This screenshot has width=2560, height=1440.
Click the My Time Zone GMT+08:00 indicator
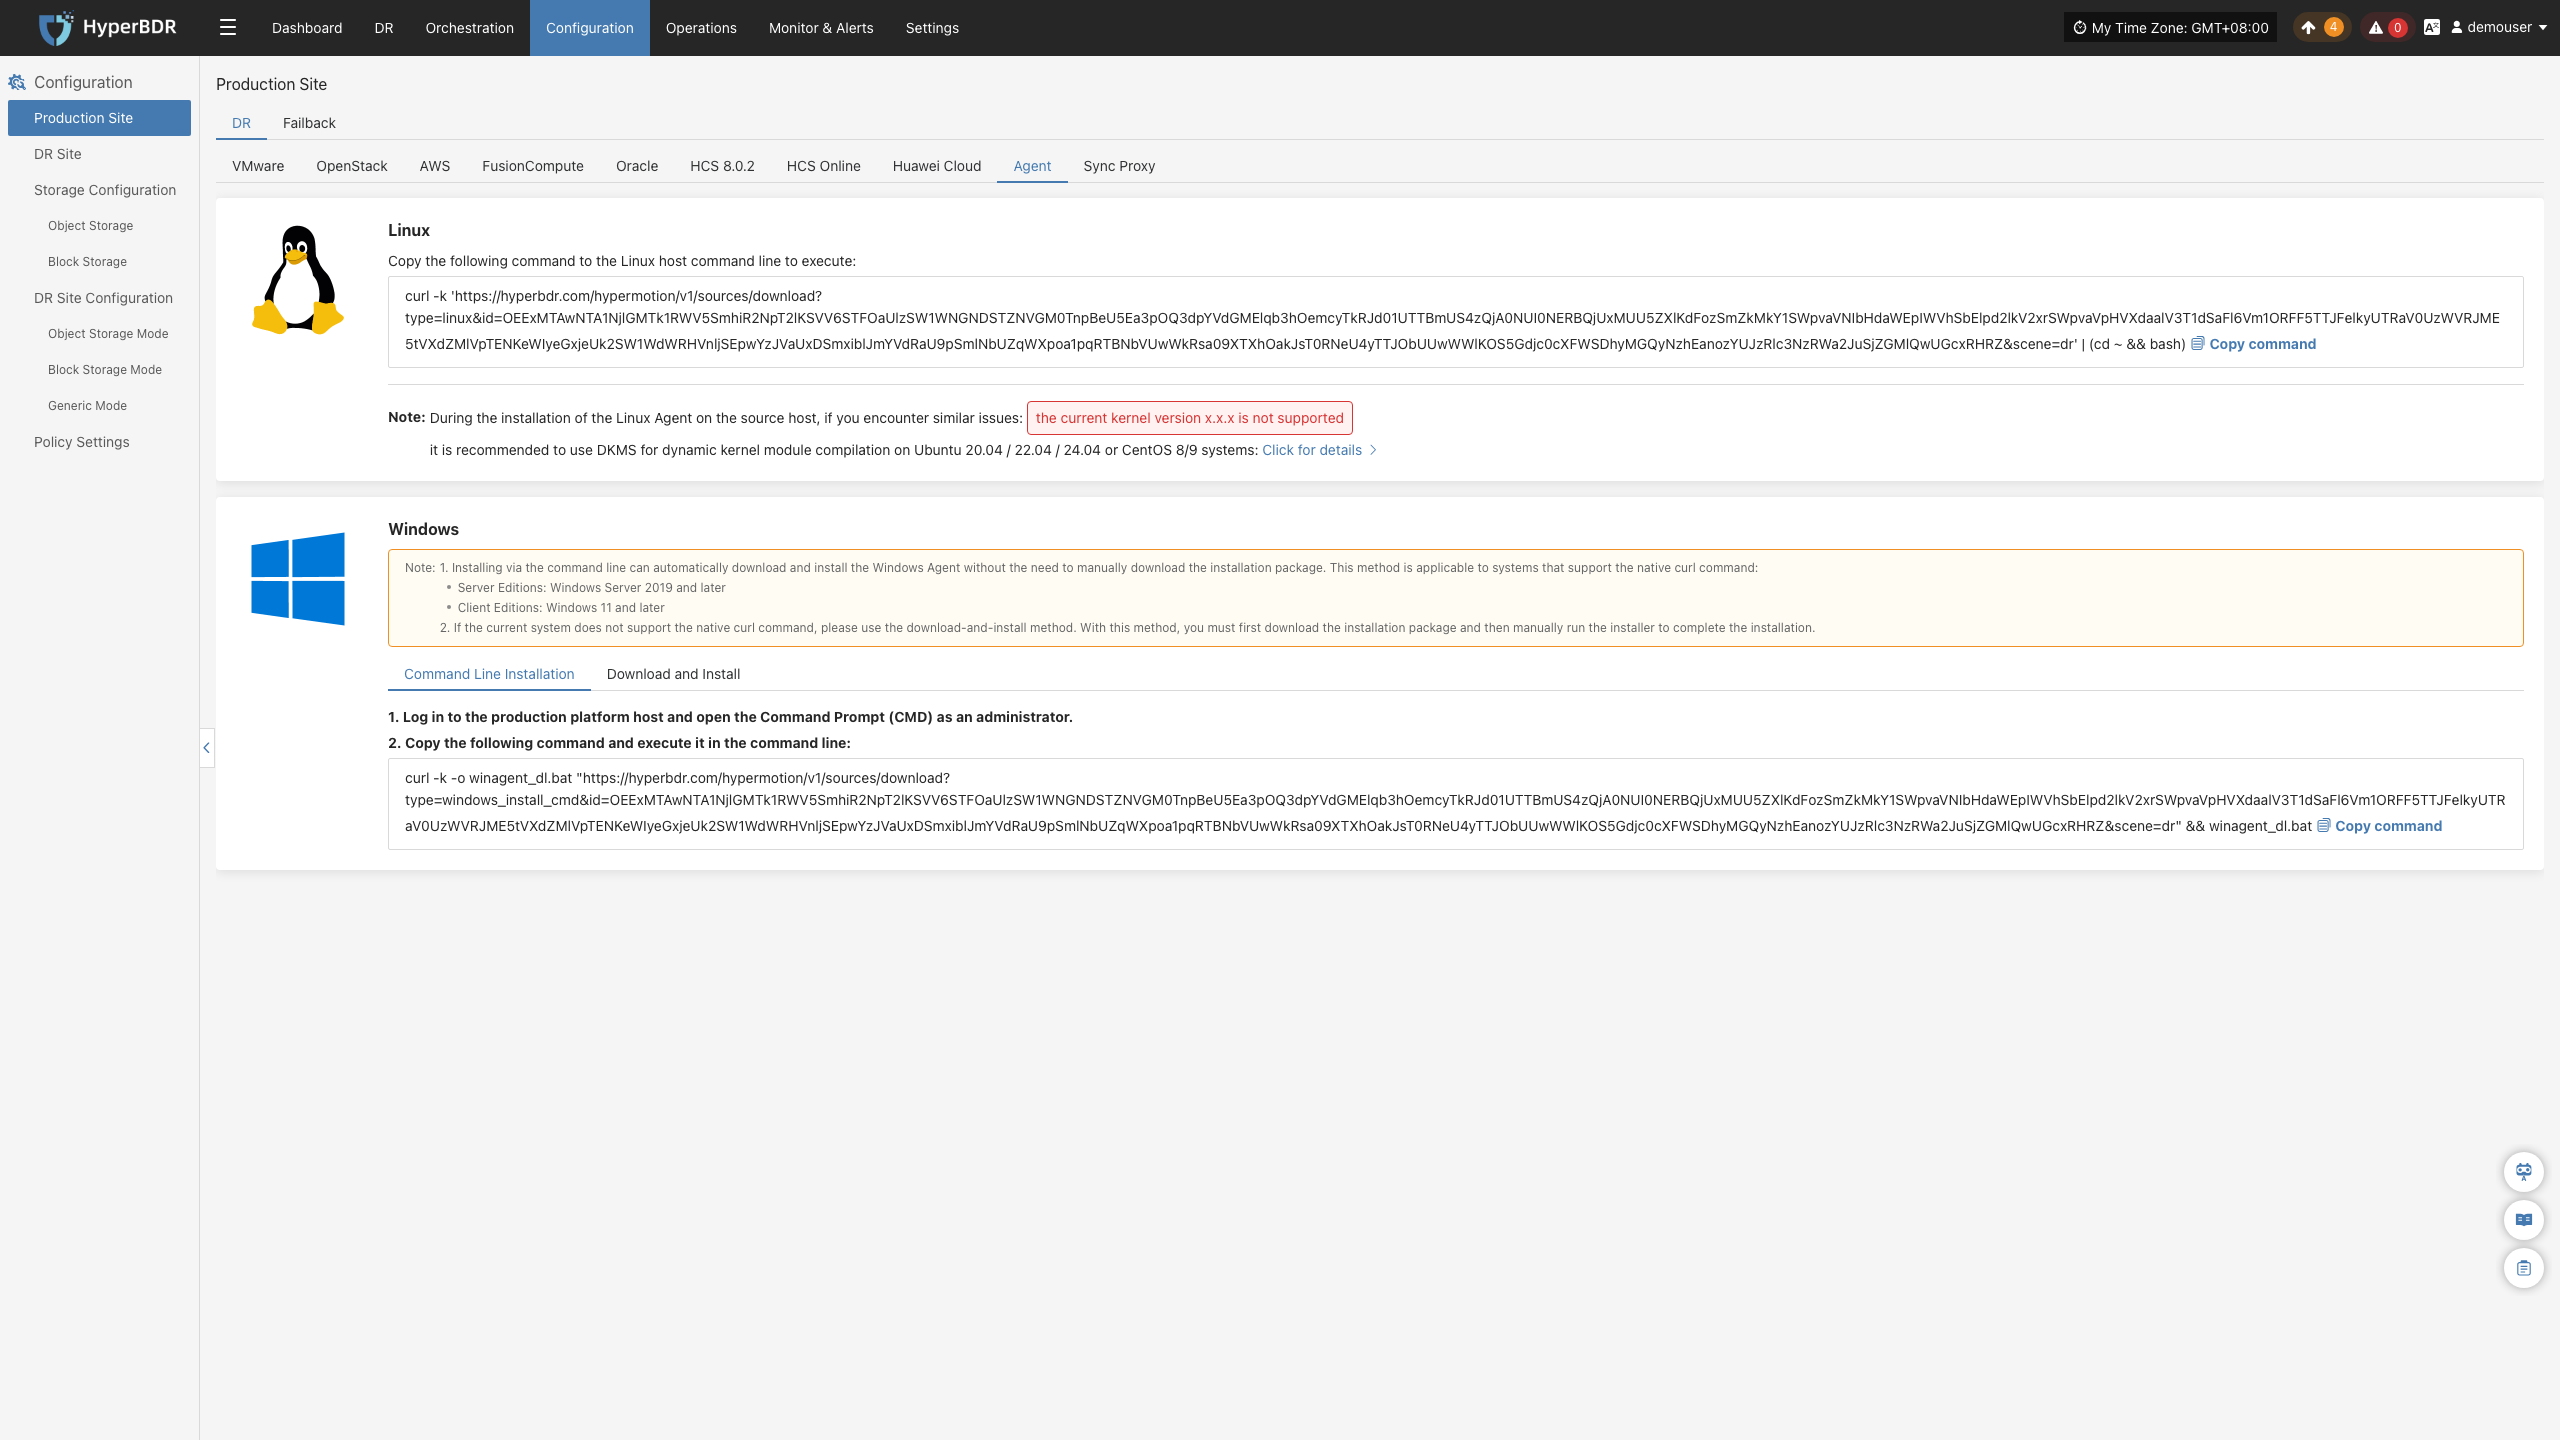2170,28
